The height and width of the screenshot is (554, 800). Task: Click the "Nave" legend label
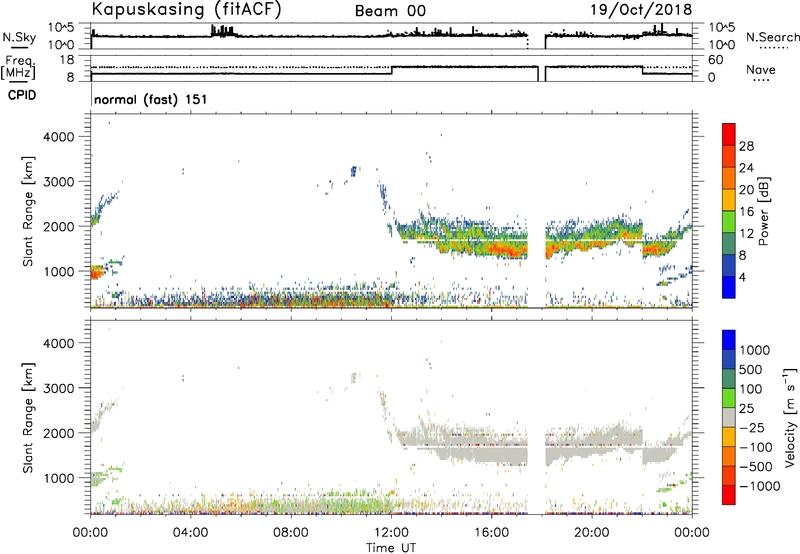pyautogui.click(x=760, y=69)
